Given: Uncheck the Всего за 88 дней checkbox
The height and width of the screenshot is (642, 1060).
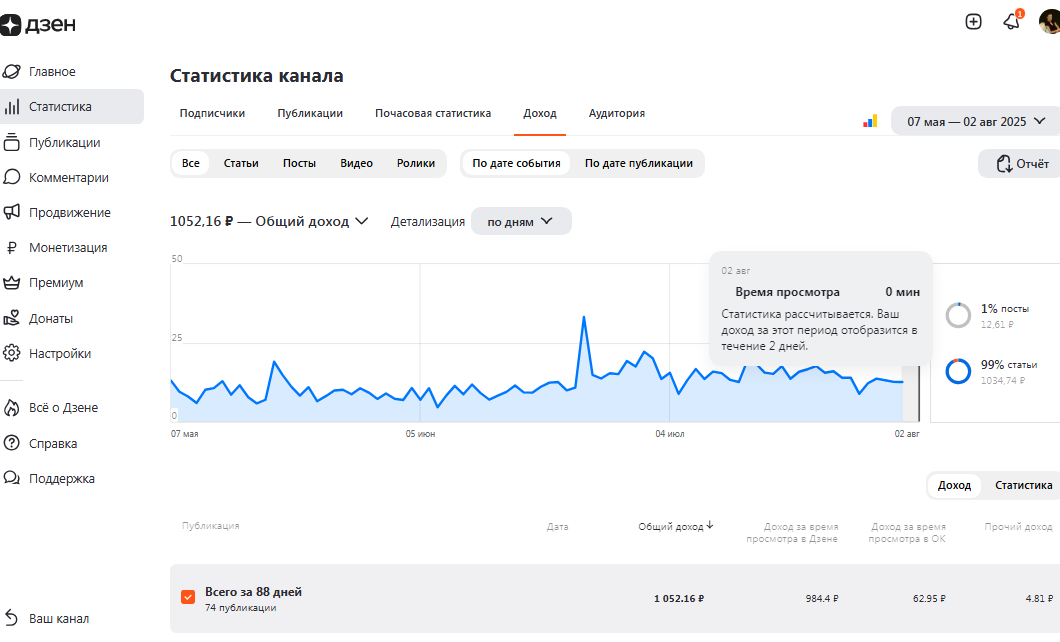Looking at the screenshot, I should click(x=188, y=597).
